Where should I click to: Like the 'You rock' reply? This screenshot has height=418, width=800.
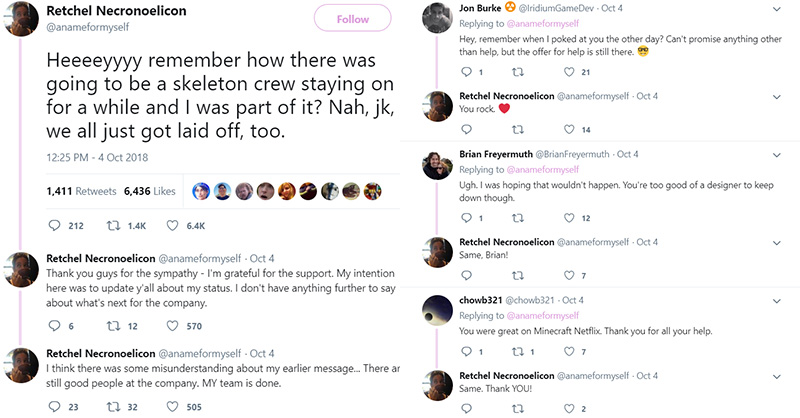click(571, 130)
